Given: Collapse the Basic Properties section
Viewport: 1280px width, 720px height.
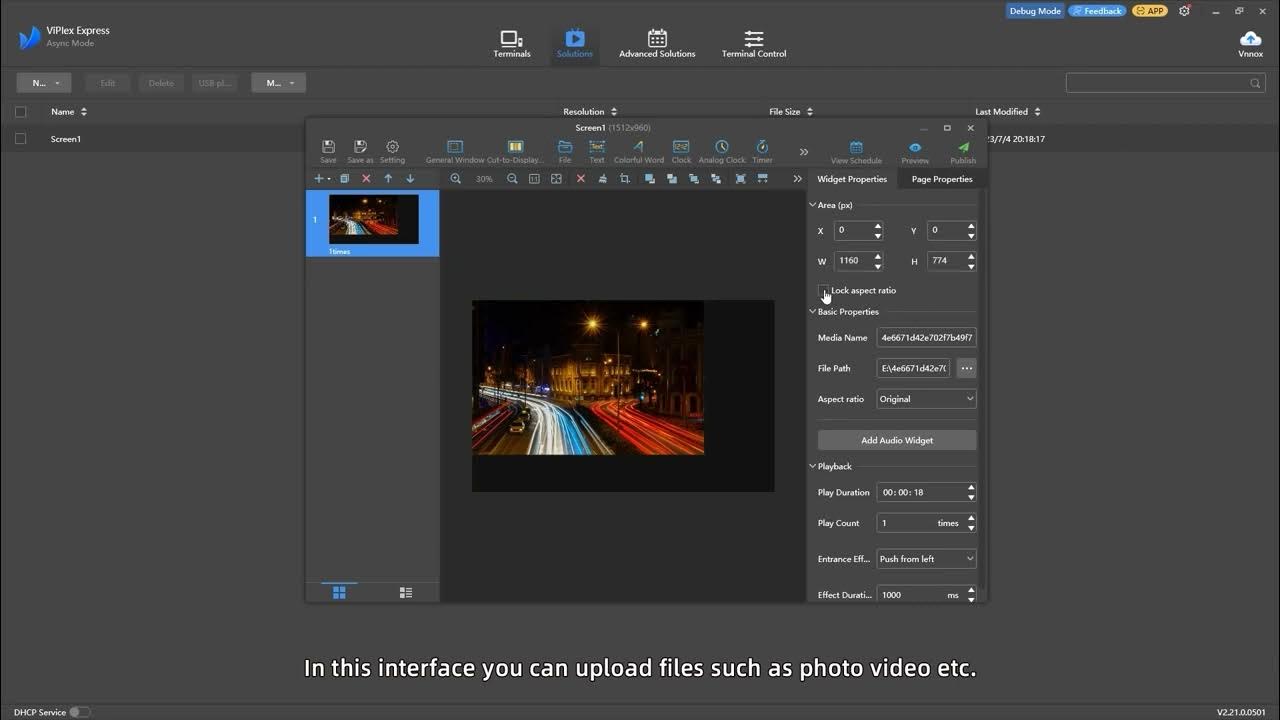Looking at the screenshot, I should coord(813,312).
